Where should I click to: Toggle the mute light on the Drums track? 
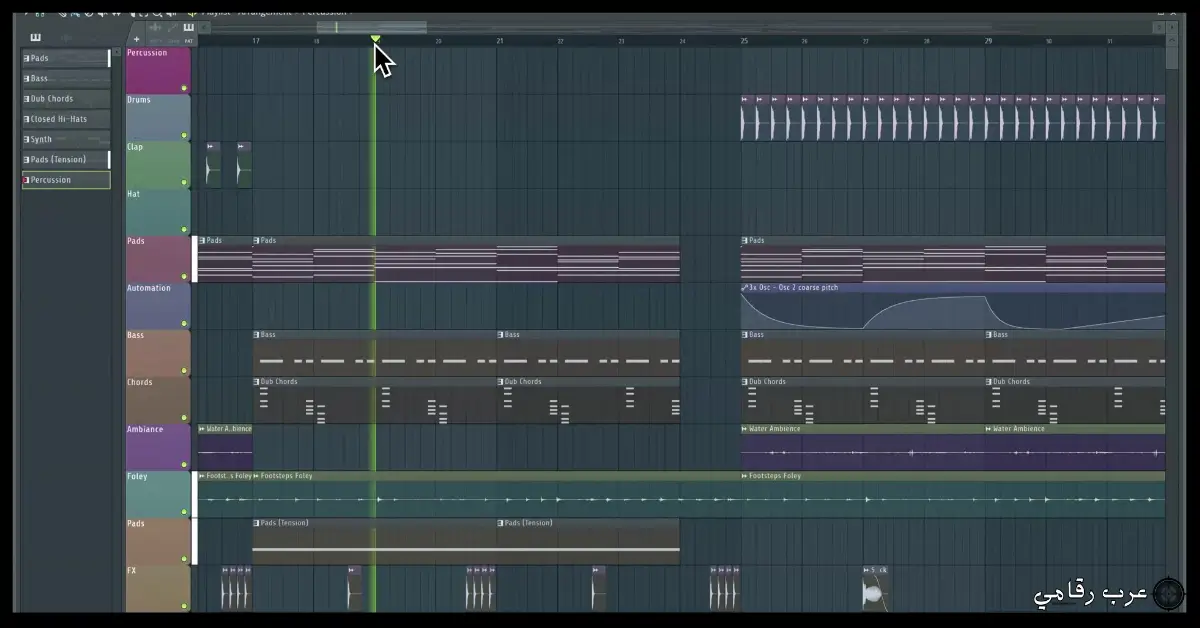(x=183, y=133)
